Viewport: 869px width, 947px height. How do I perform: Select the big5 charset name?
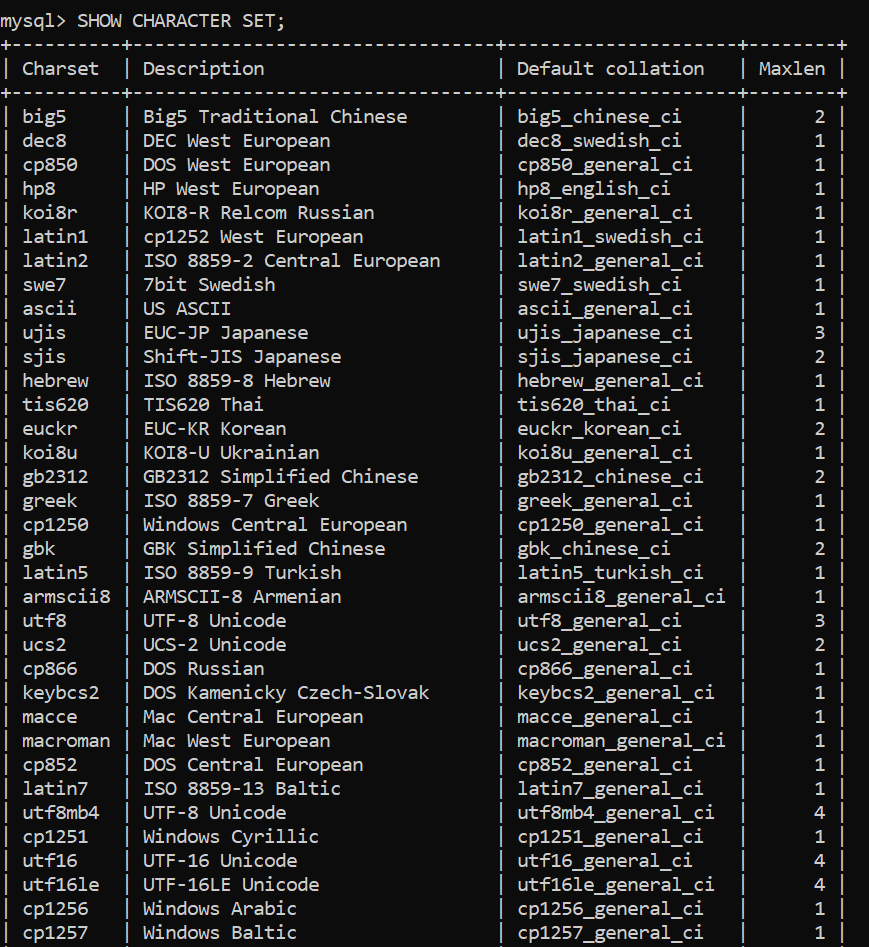click(44, 117)
